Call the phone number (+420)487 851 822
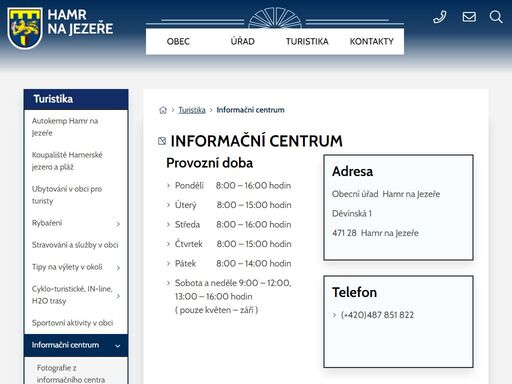 [x=377, y=315]
